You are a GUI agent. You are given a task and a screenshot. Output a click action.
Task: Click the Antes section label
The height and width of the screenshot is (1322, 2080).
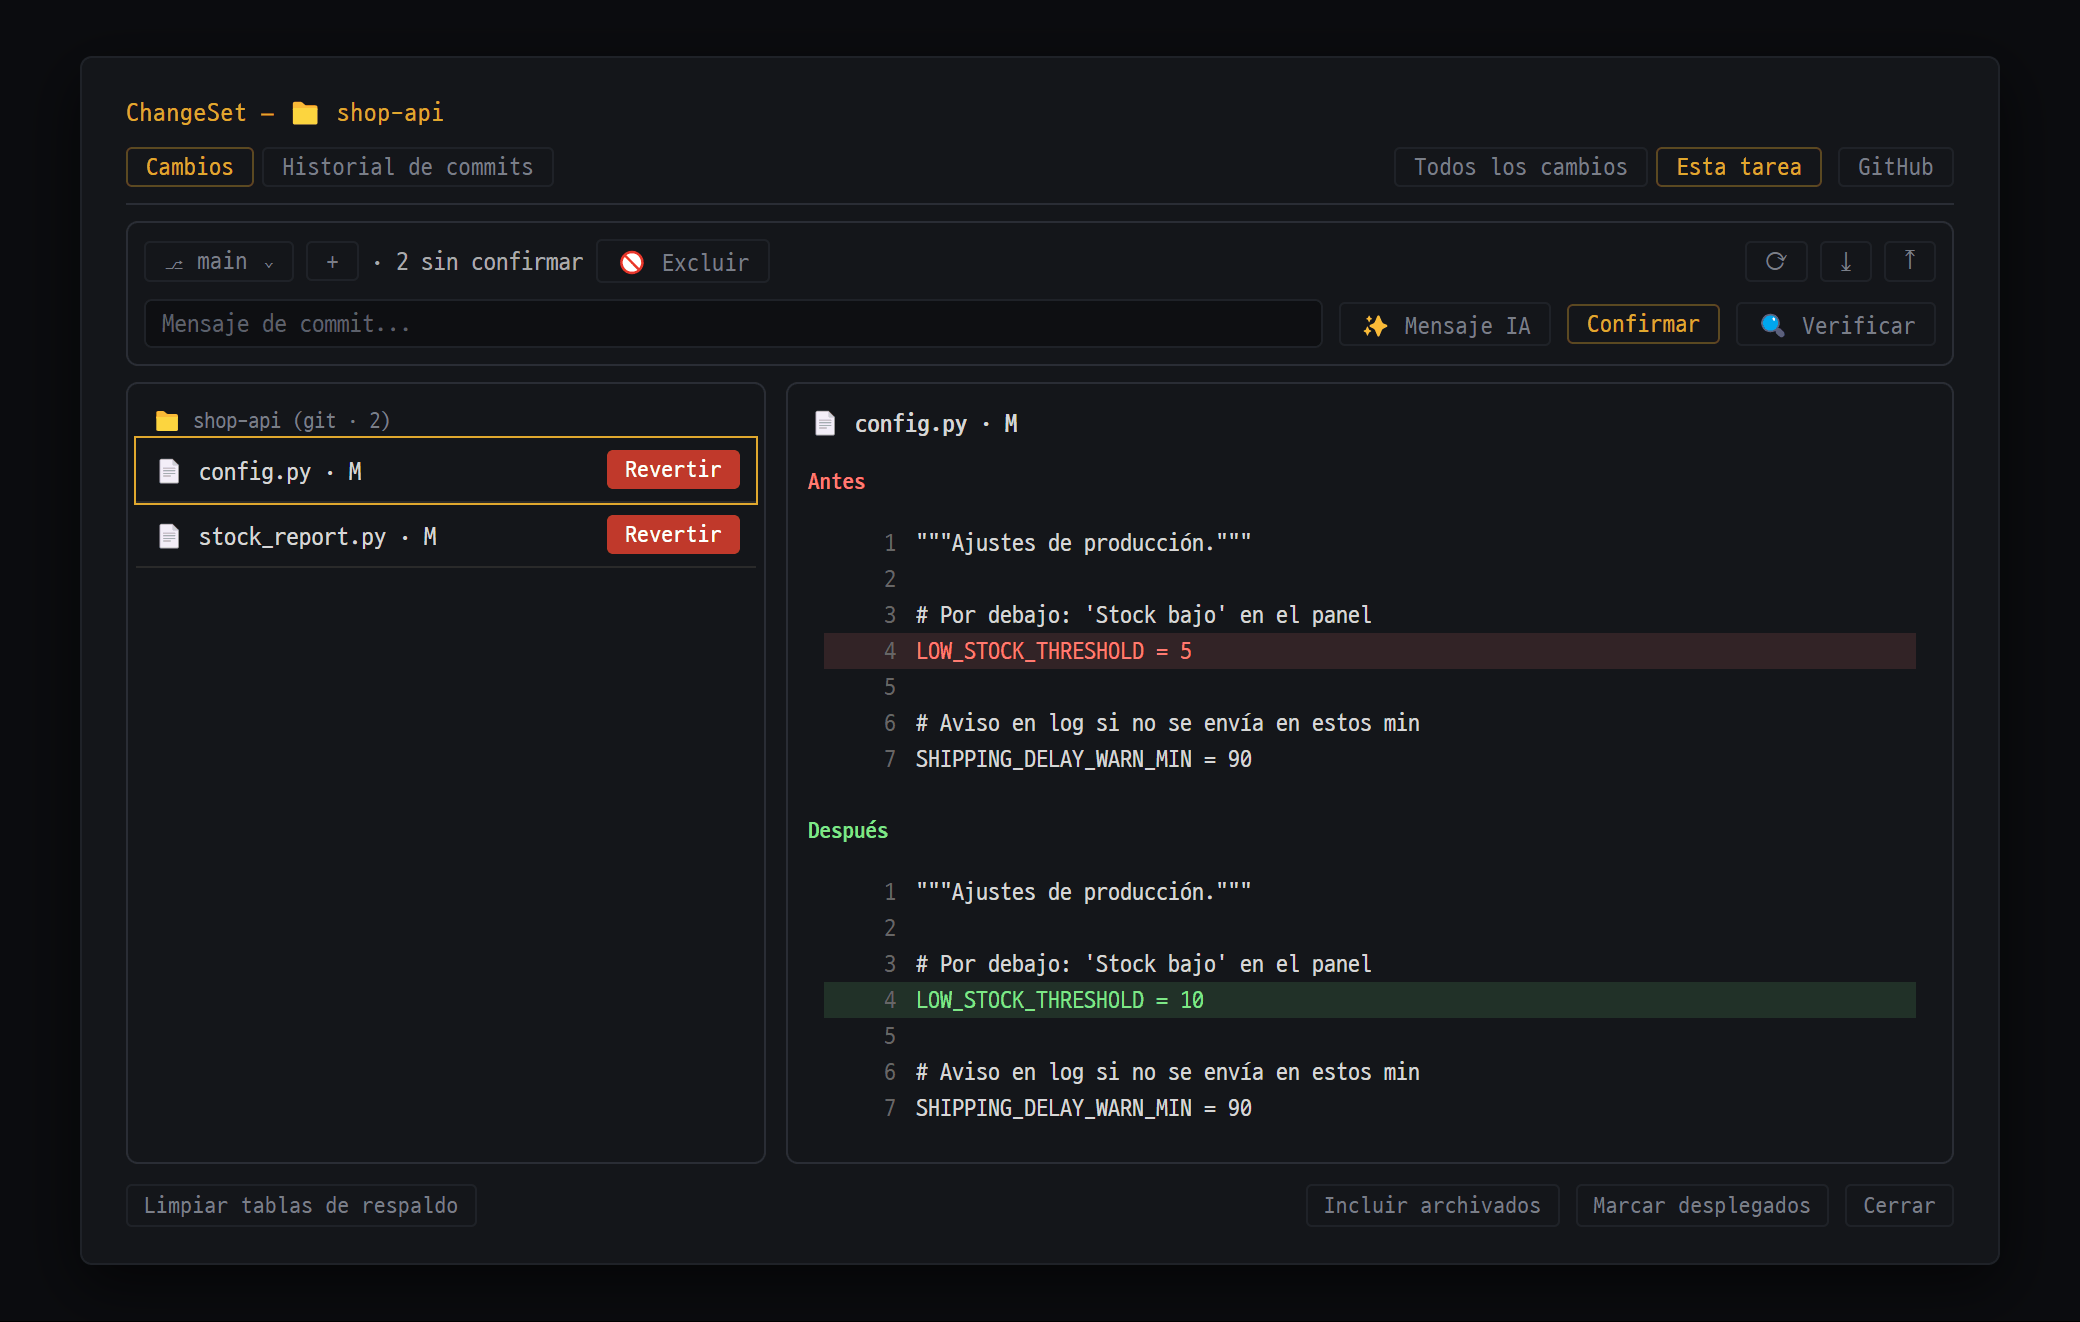tap(836, 481)
